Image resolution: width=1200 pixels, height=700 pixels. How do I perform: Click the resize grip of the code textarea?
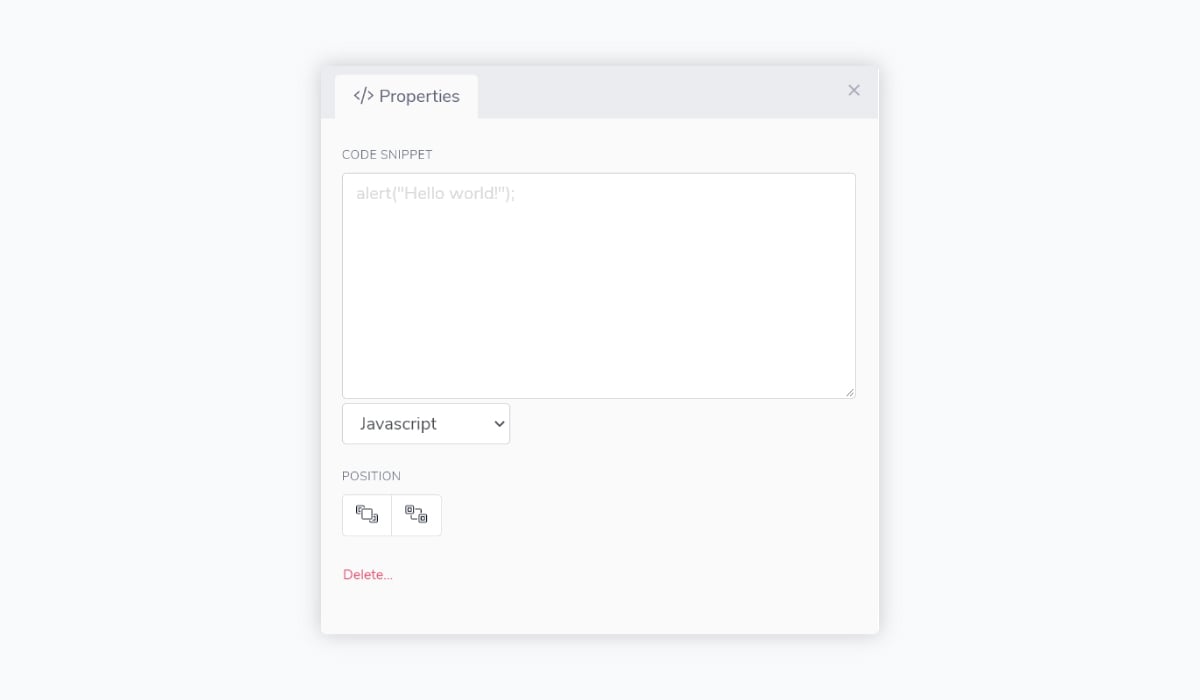849,392
